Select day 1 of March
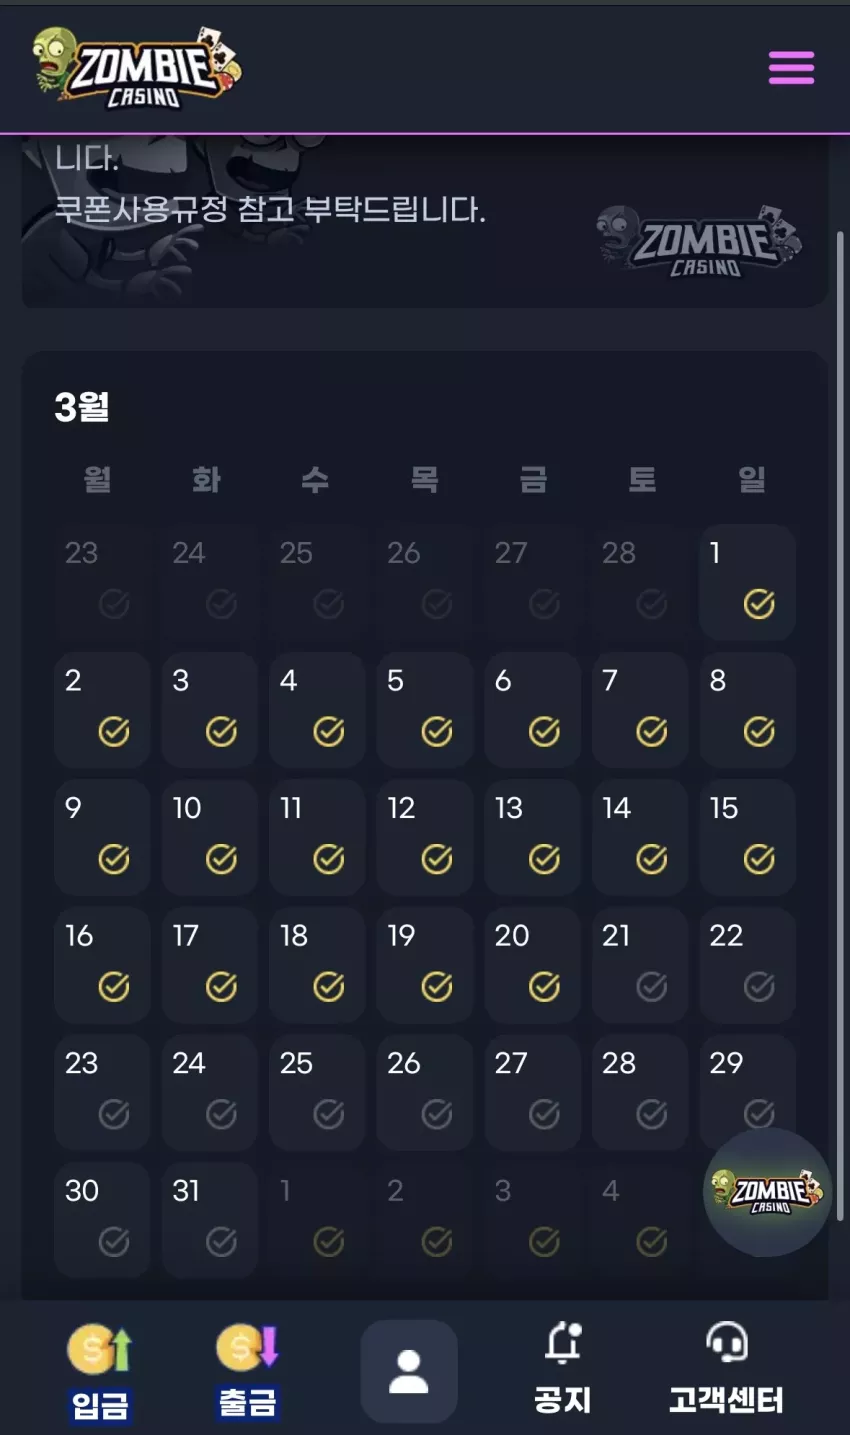 [x=748, y=582]
